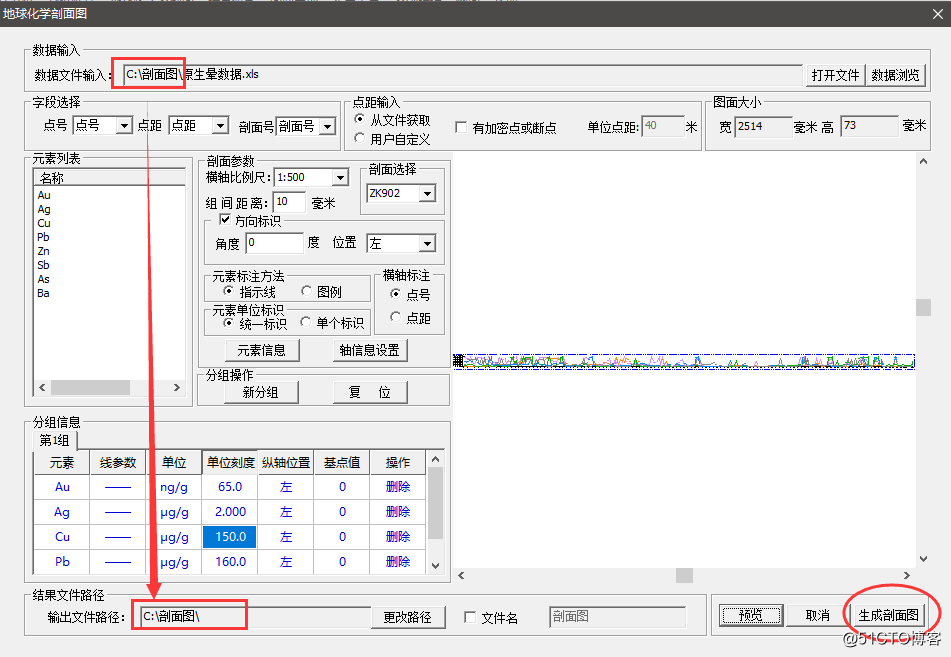
Task: Select 点距 horizontal axis label
Action: pyautogui.click(x=395, y=317)
